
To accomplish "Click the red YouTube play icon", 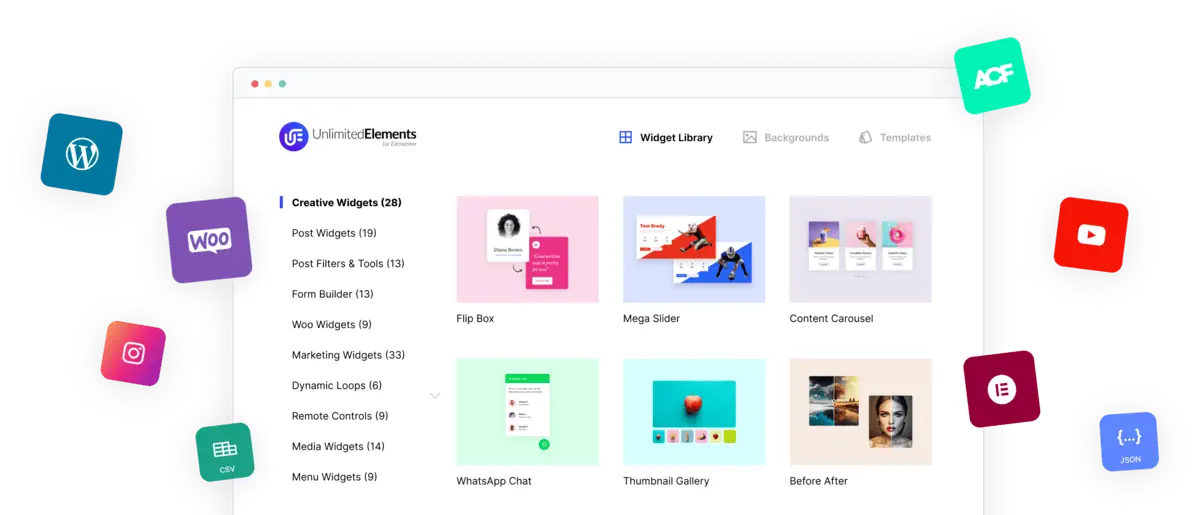I will click(x=1091, y=235).
